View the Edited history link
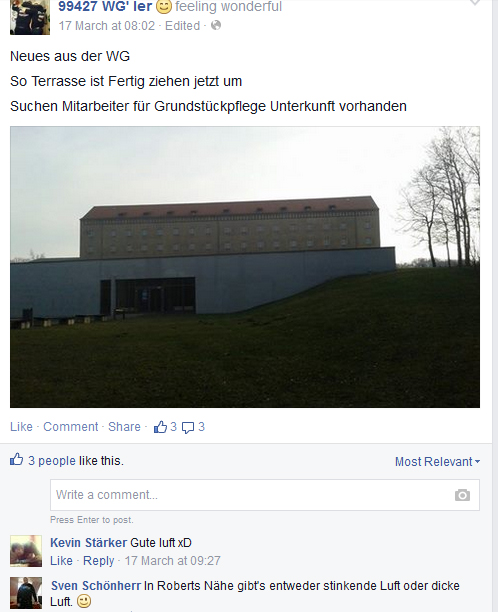The width and height of the screenshot is (498, 612). click(182, 26)
